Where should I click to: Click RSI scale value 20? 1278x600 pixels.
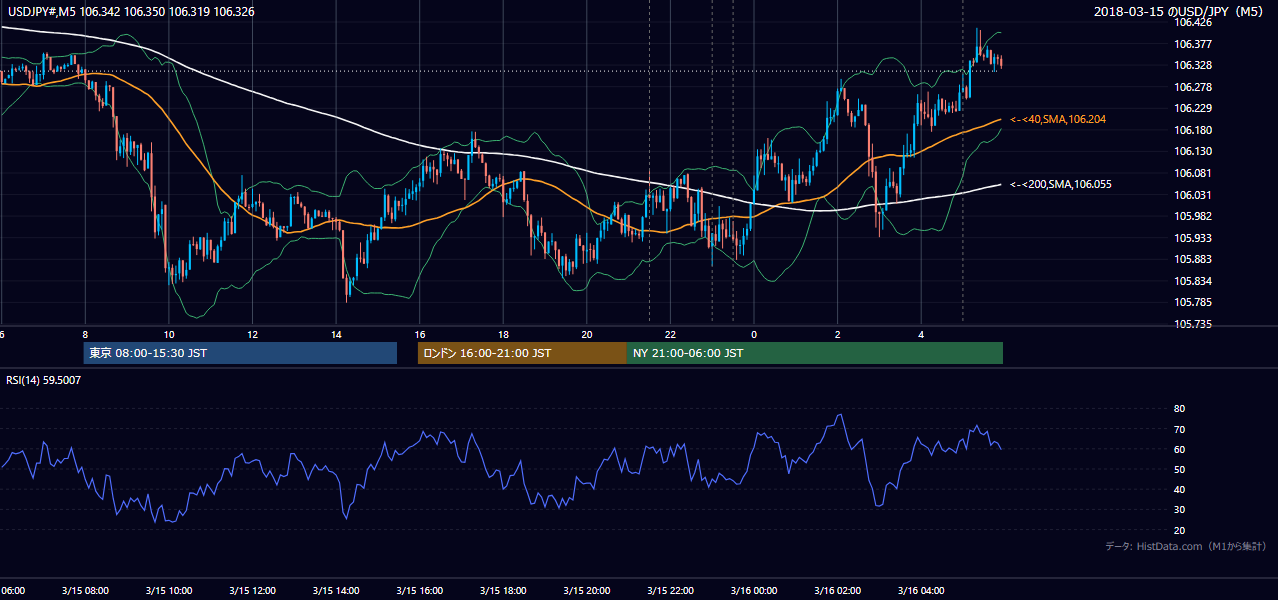(1179, 530)
